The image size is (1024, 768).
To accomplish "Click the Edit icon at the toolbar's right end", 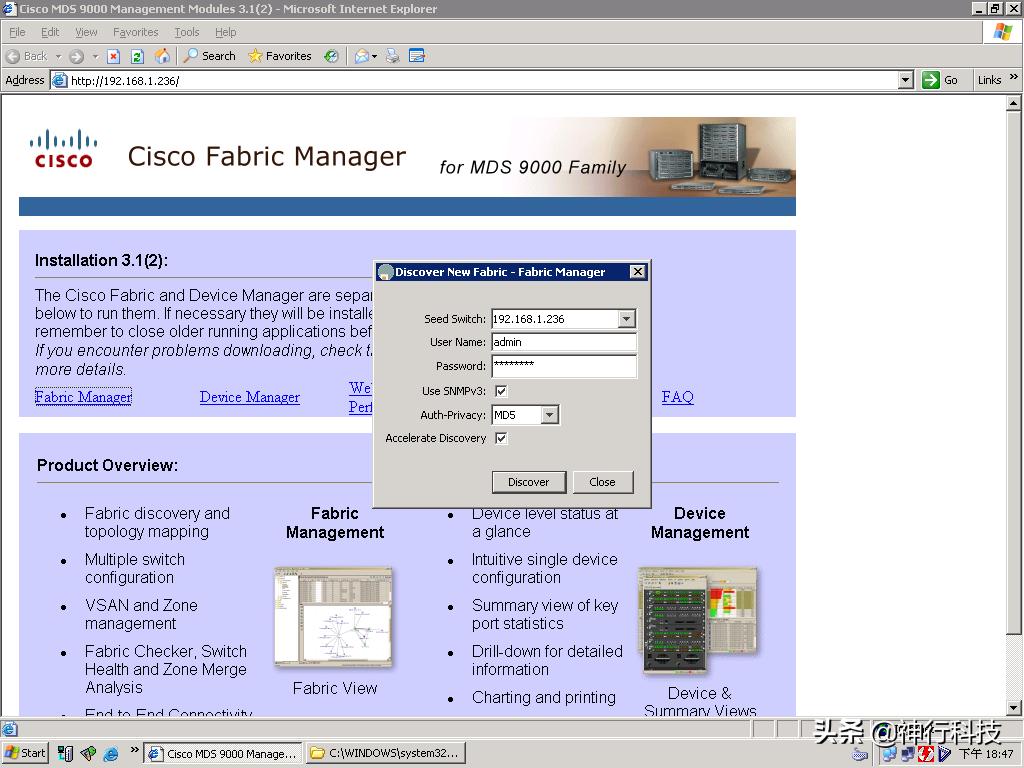I will (419, 56).
